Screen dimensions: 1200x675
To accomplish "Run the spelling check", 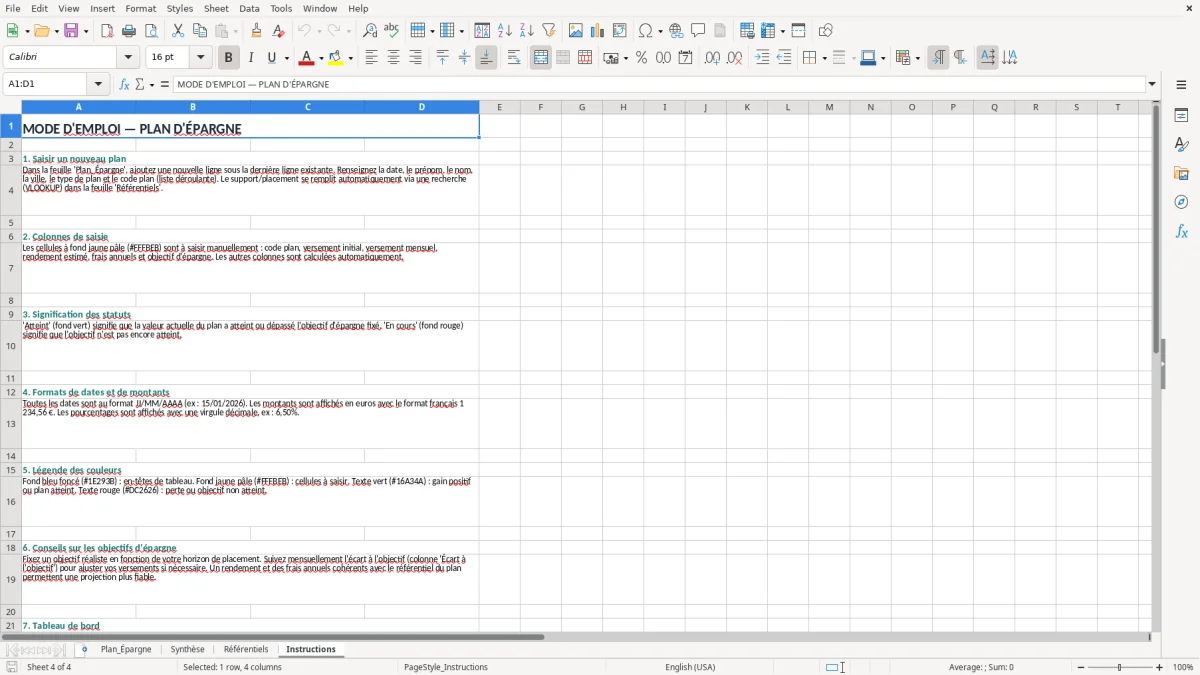I will tap(392, 31).
